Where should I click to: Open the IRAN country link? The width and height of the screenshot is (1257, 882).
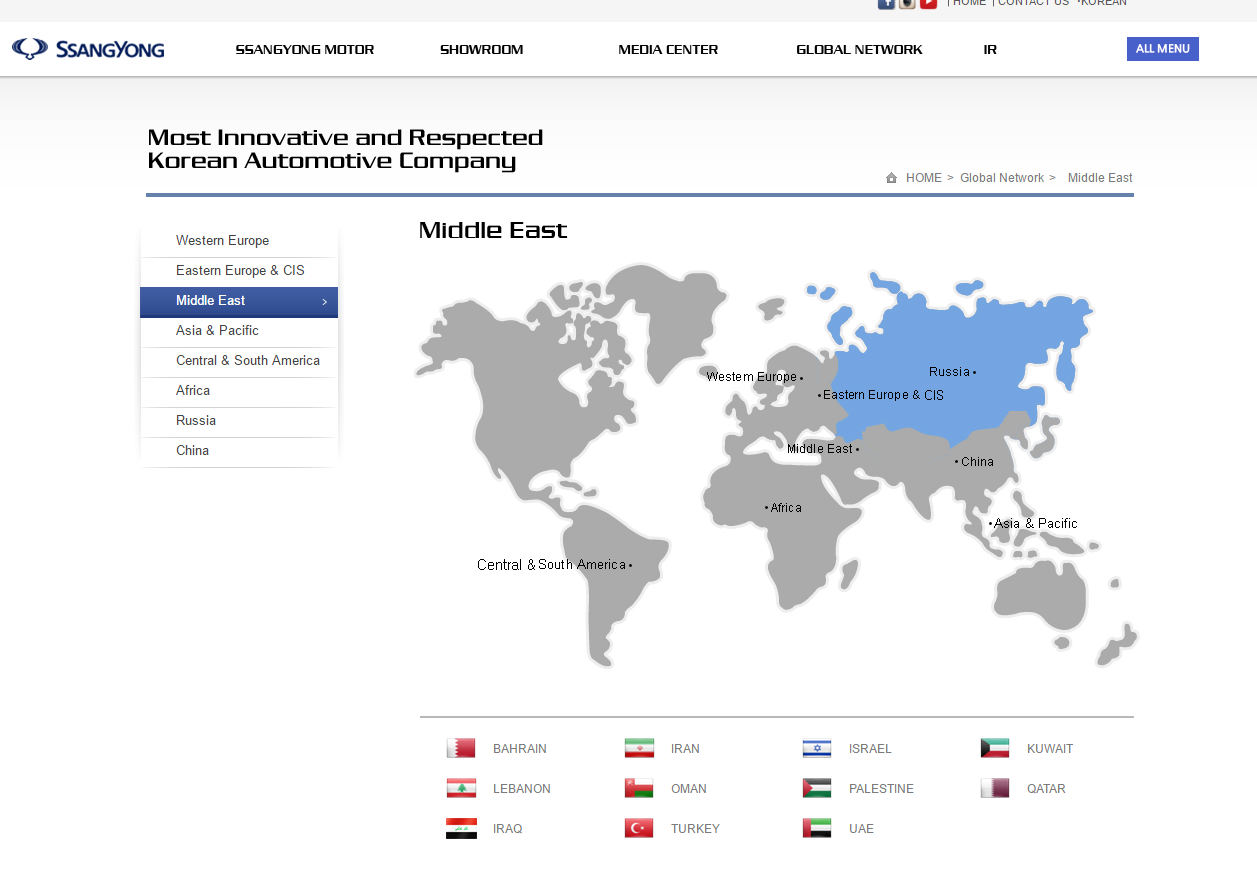pos(685,749)
